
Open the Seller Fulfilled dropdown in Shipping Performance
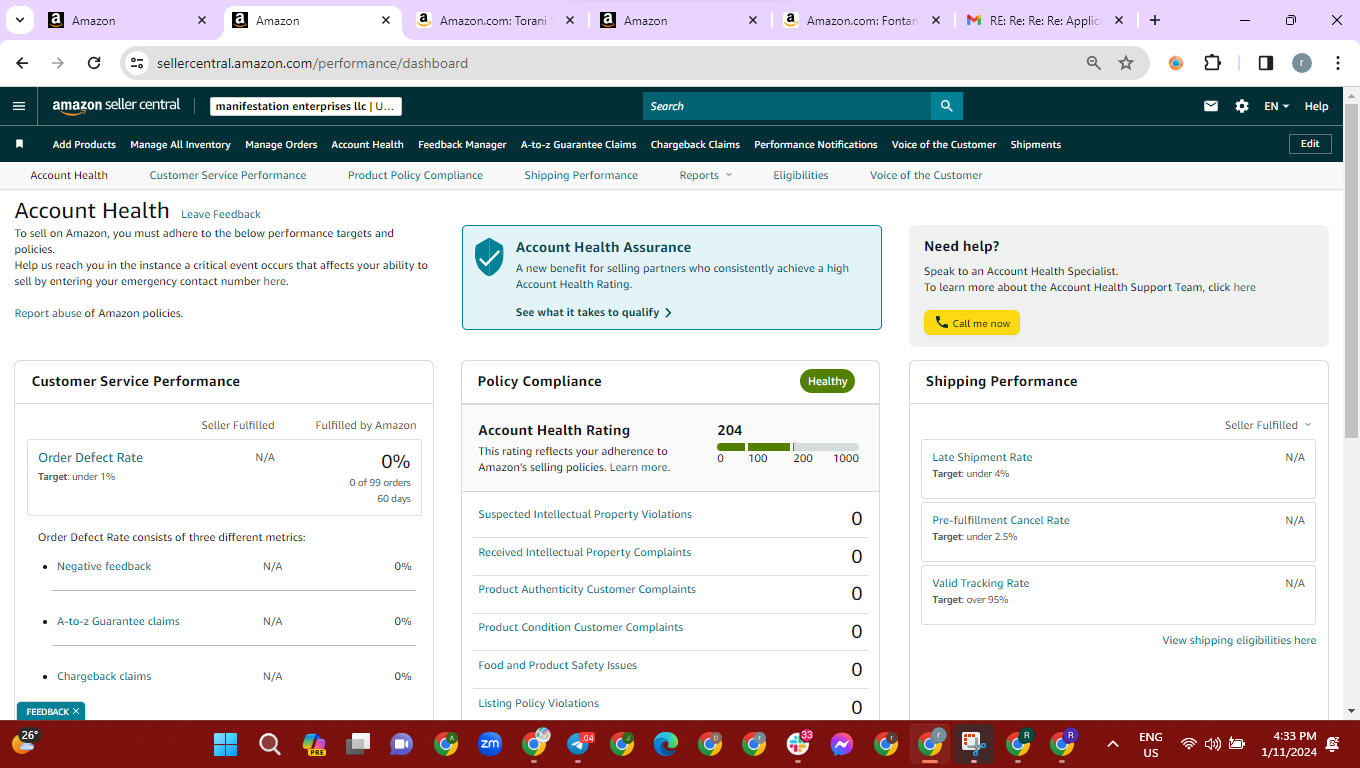tap(1268, 425)
